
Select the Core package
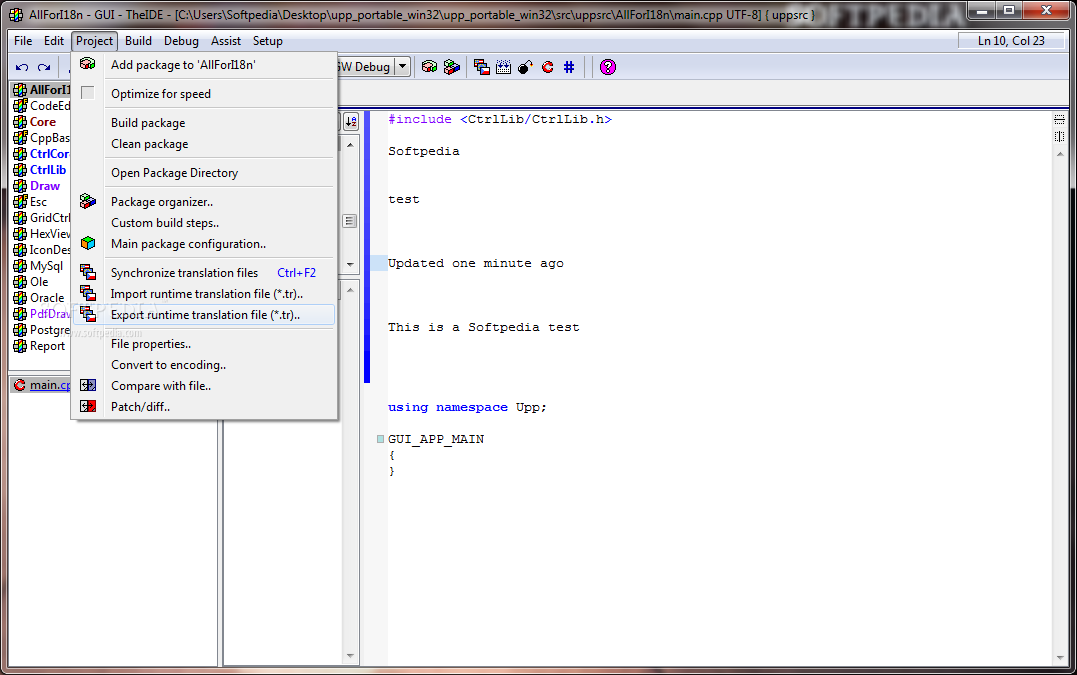point(41,122)
